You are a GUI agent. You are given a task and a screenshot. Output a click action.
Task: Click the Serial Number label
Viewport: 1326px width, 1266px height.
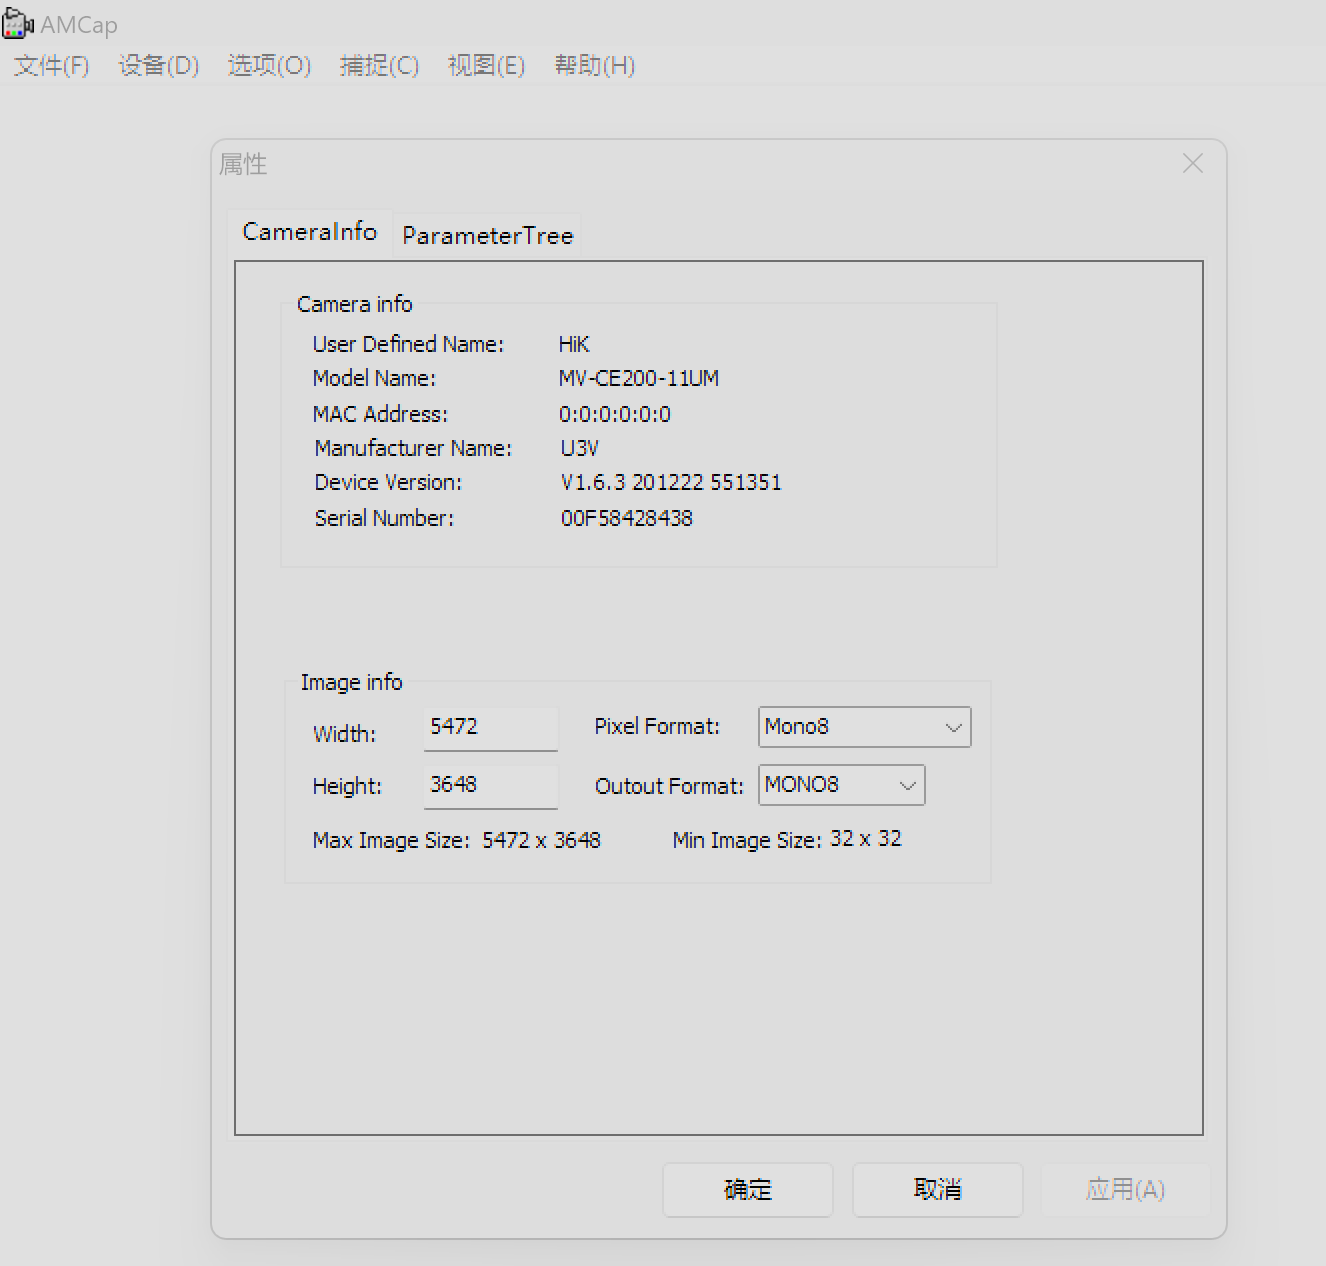[x=384, y=518]
